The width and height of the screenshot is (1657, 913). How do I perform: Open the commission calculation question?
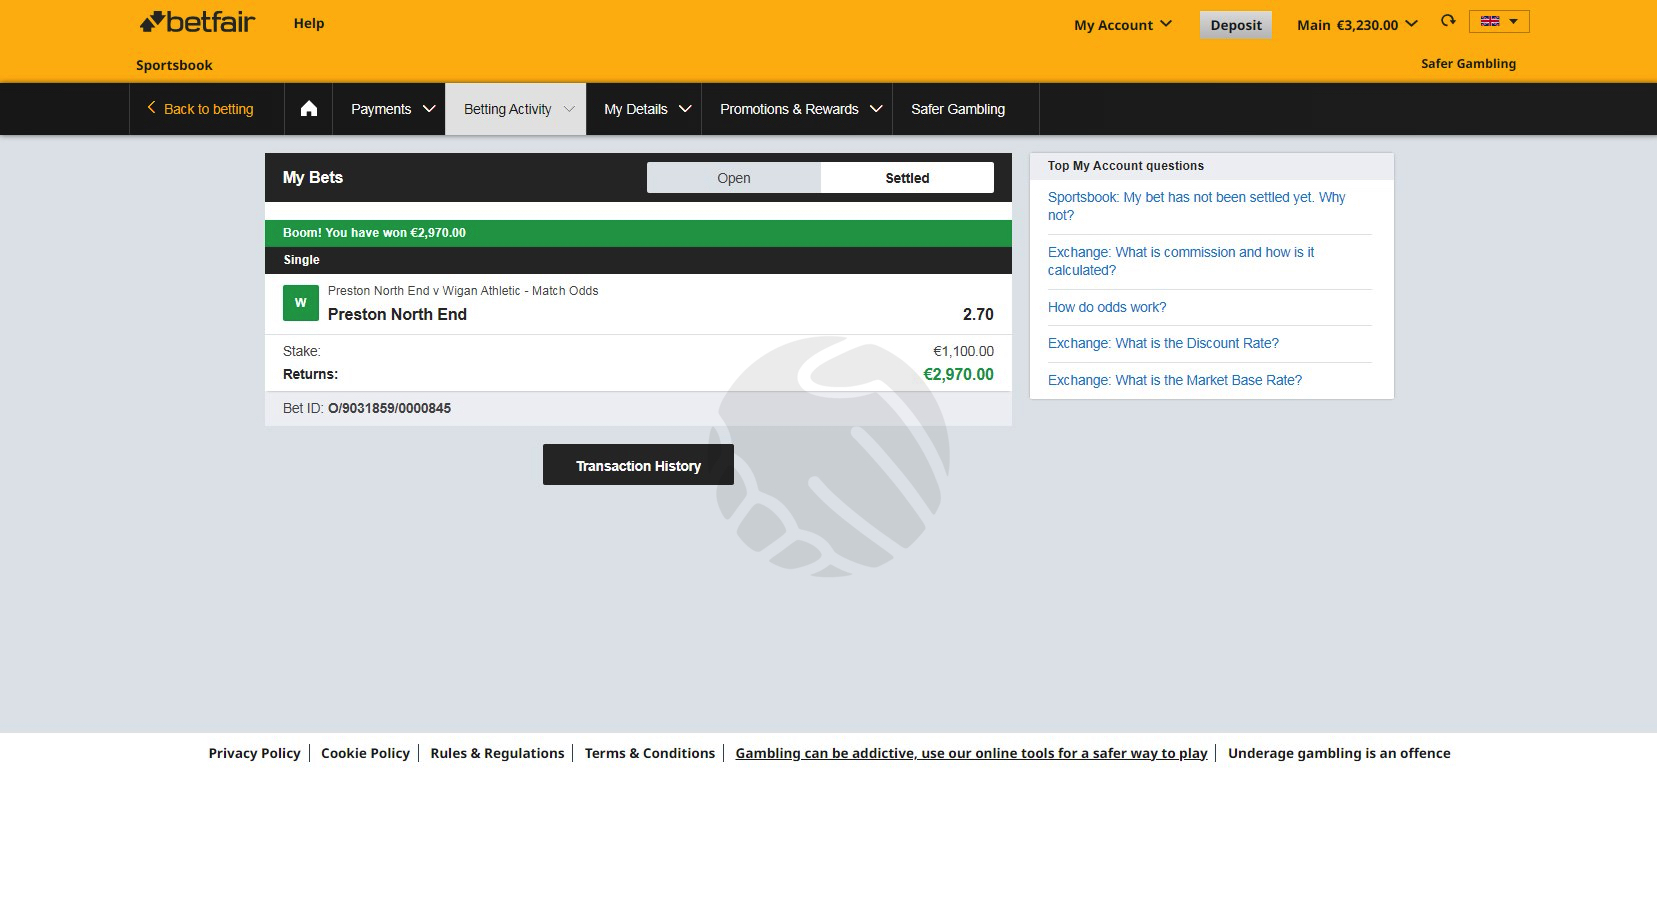pos(1181,261)
